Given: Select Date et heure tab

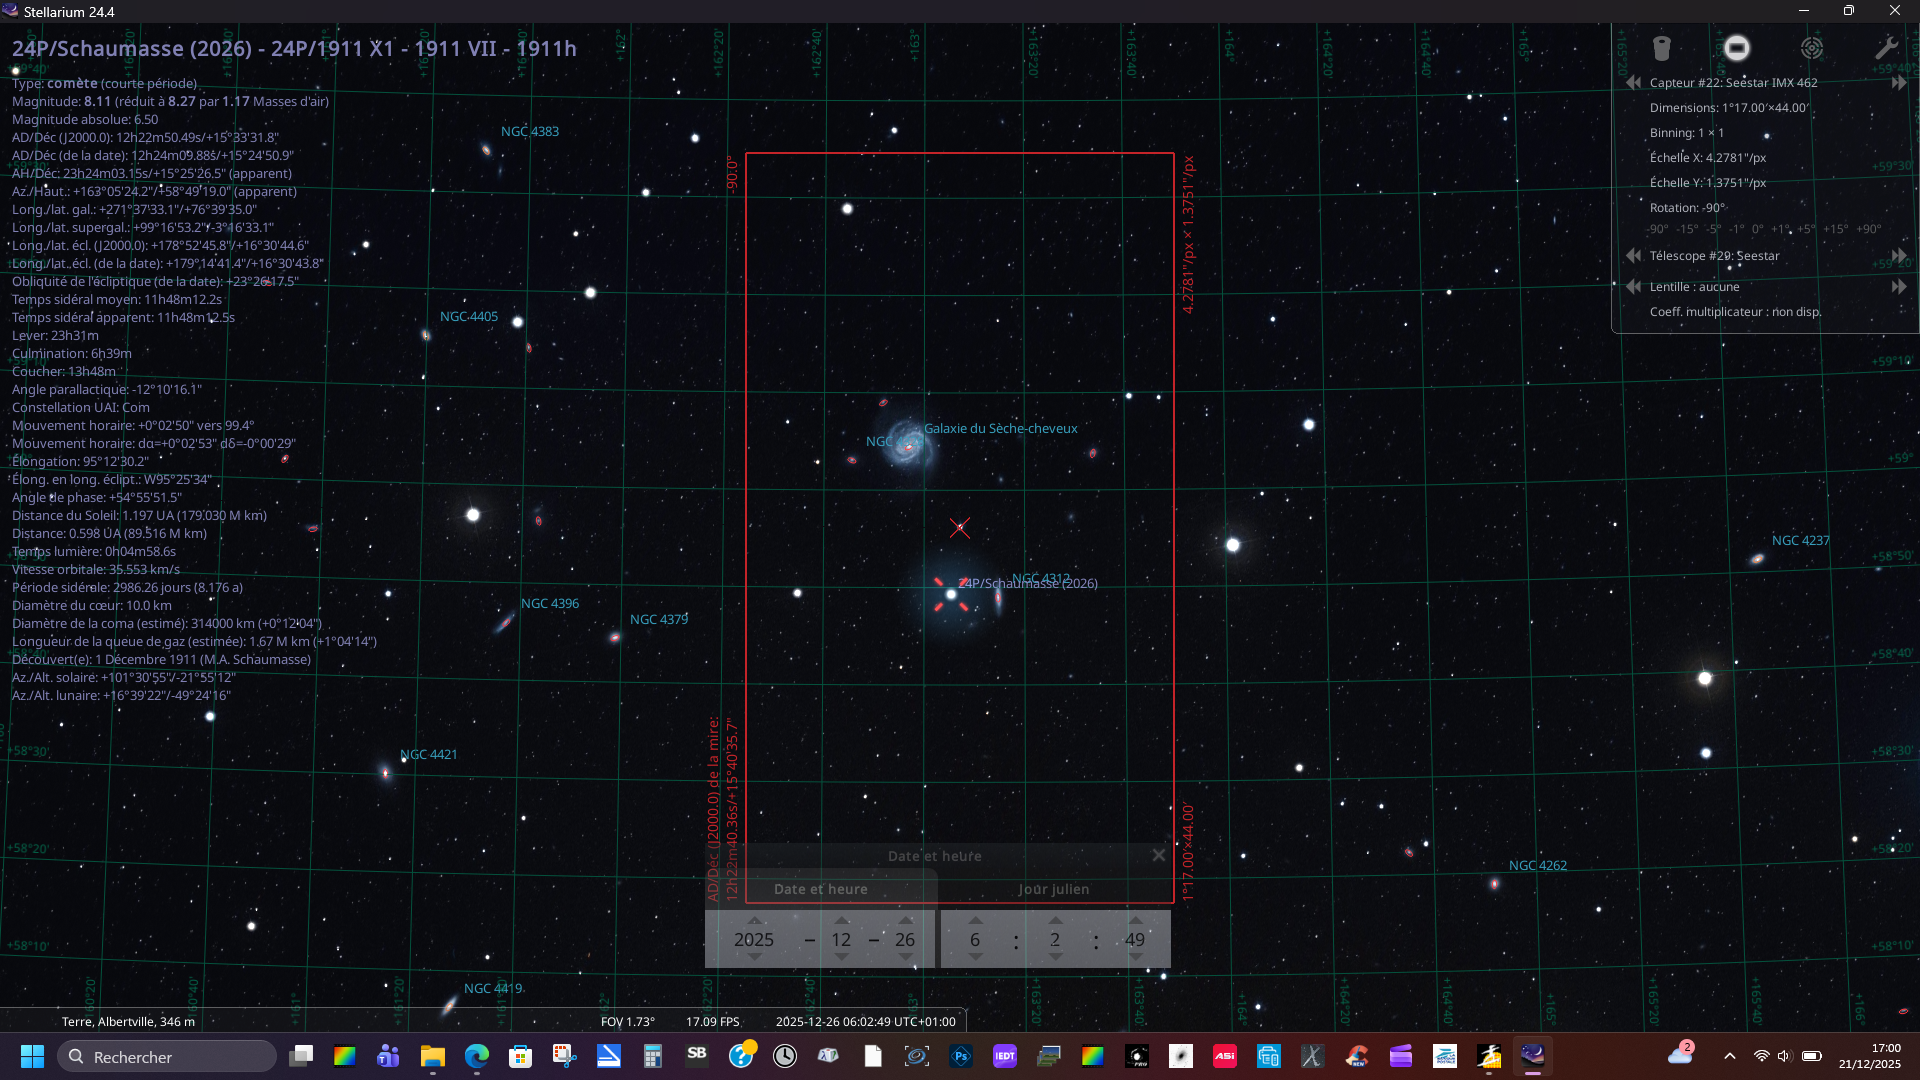Looking at the screenshot, I should [821, 889].
